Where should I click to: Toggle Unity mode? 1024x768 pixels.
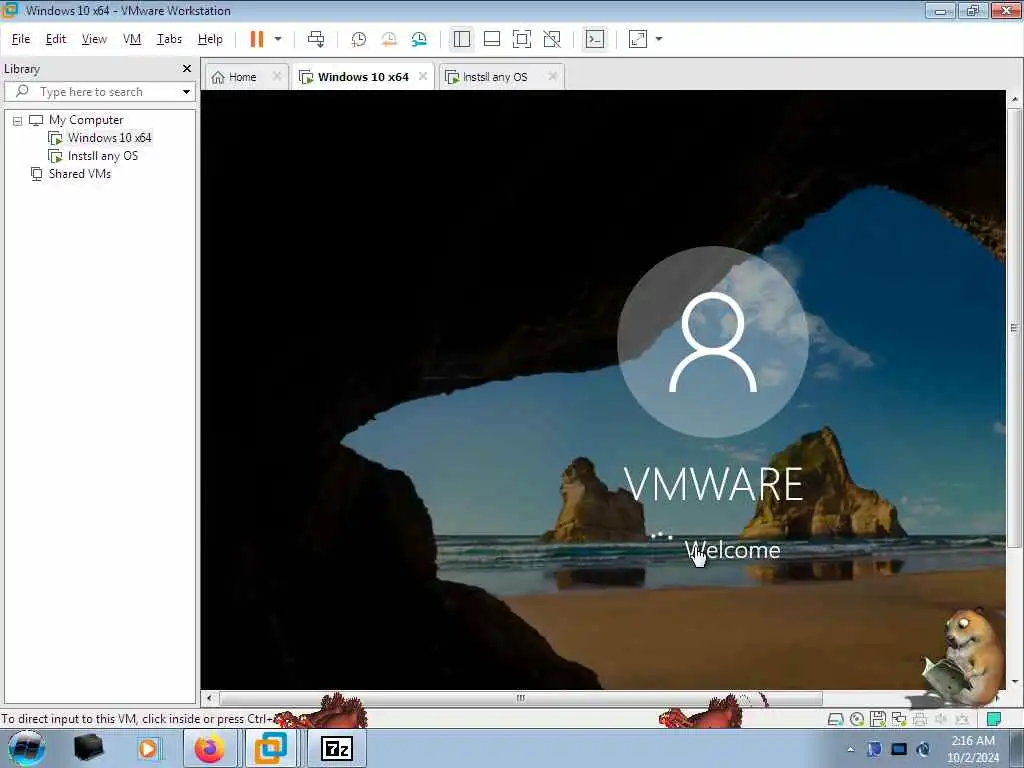tap(552, 39)
